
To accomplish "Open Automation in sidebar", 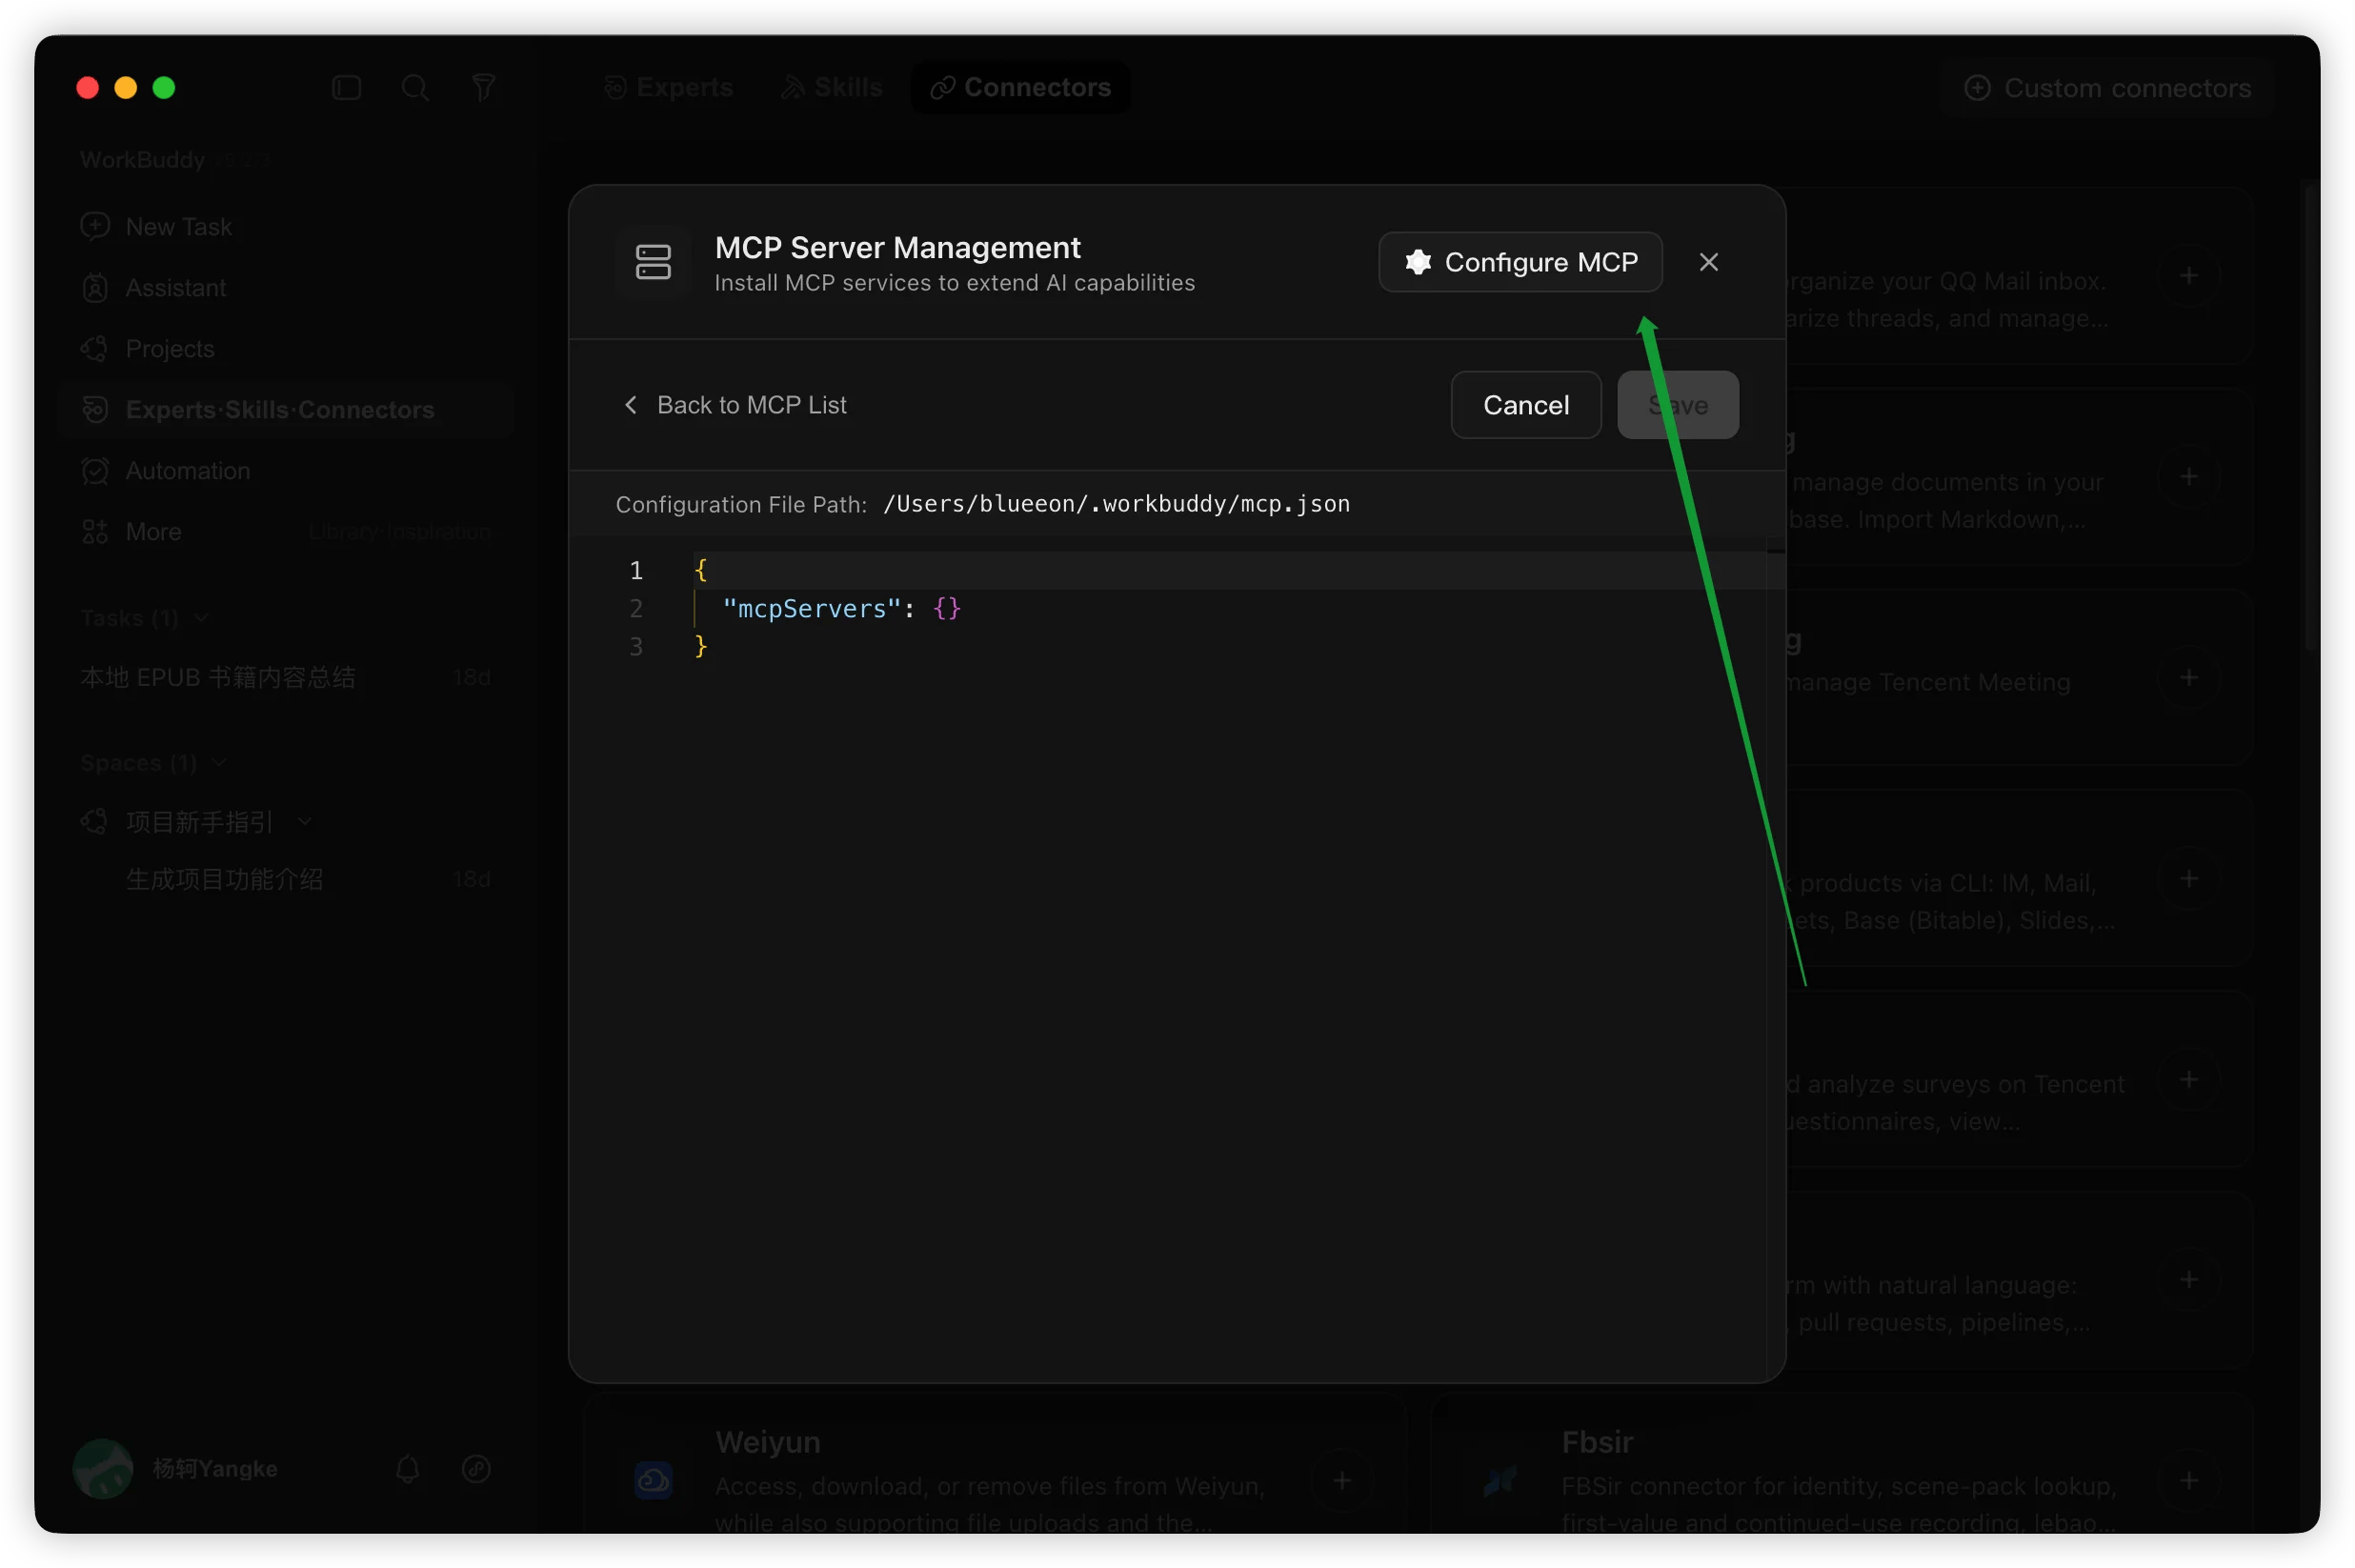I will 285,471.
